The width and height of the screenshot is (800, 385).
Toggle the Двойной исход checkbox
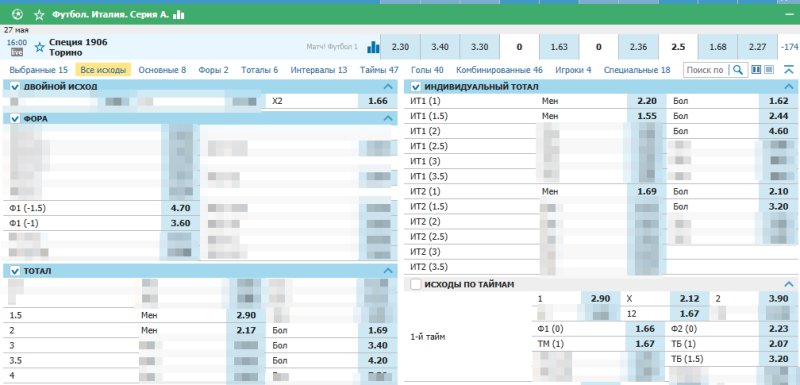pos(15,87)
